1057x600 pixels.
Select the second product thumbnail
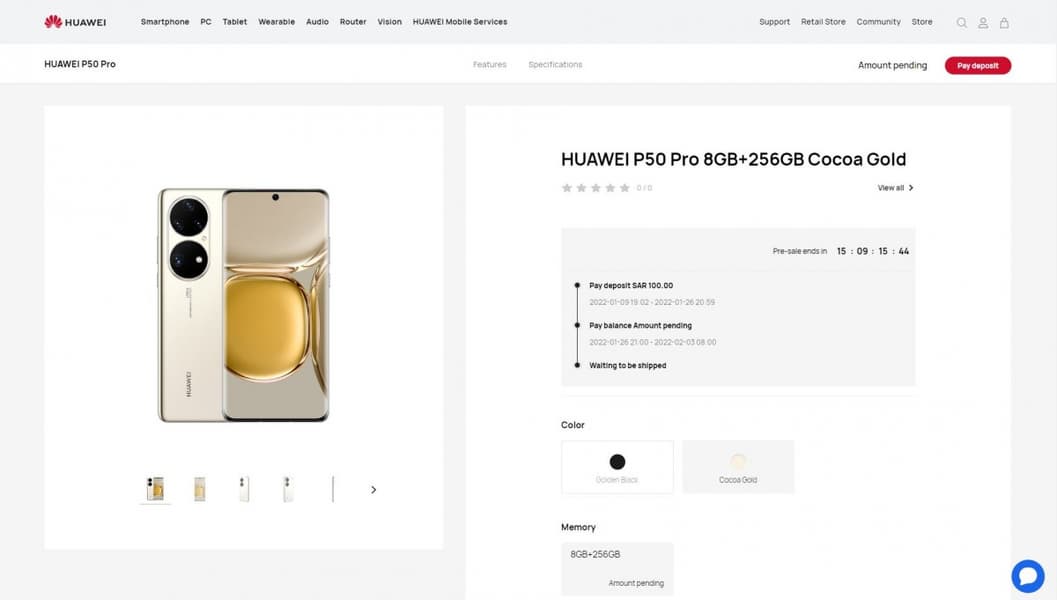200,489
